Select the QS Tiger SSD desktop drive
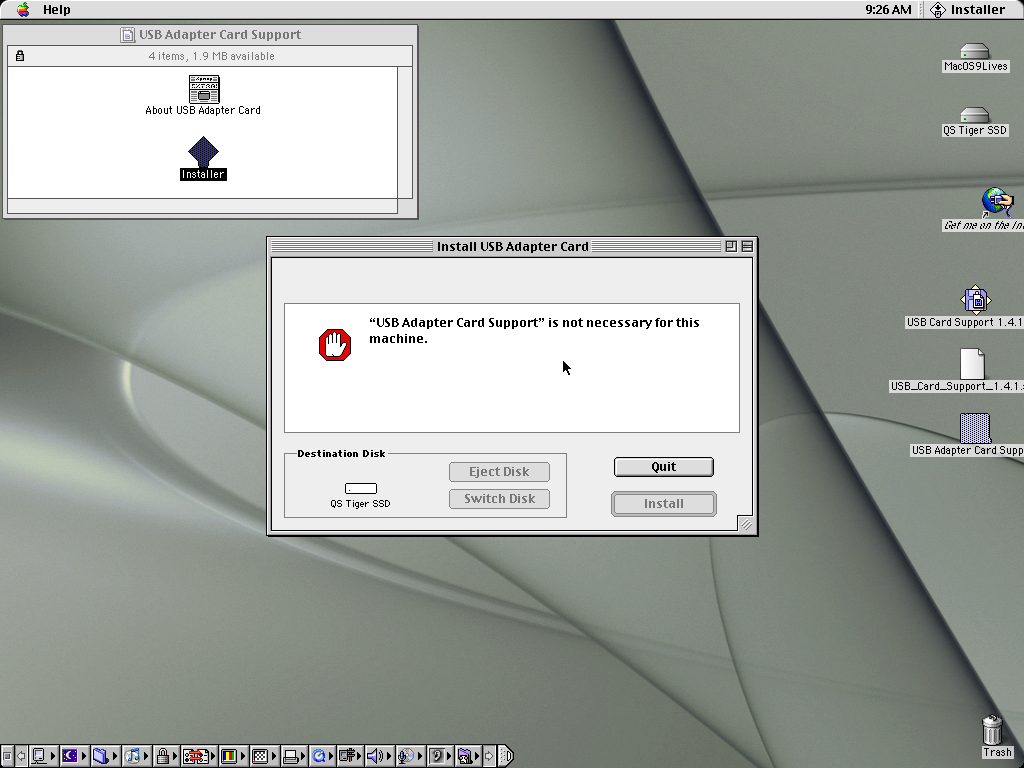 click(975, 121)
